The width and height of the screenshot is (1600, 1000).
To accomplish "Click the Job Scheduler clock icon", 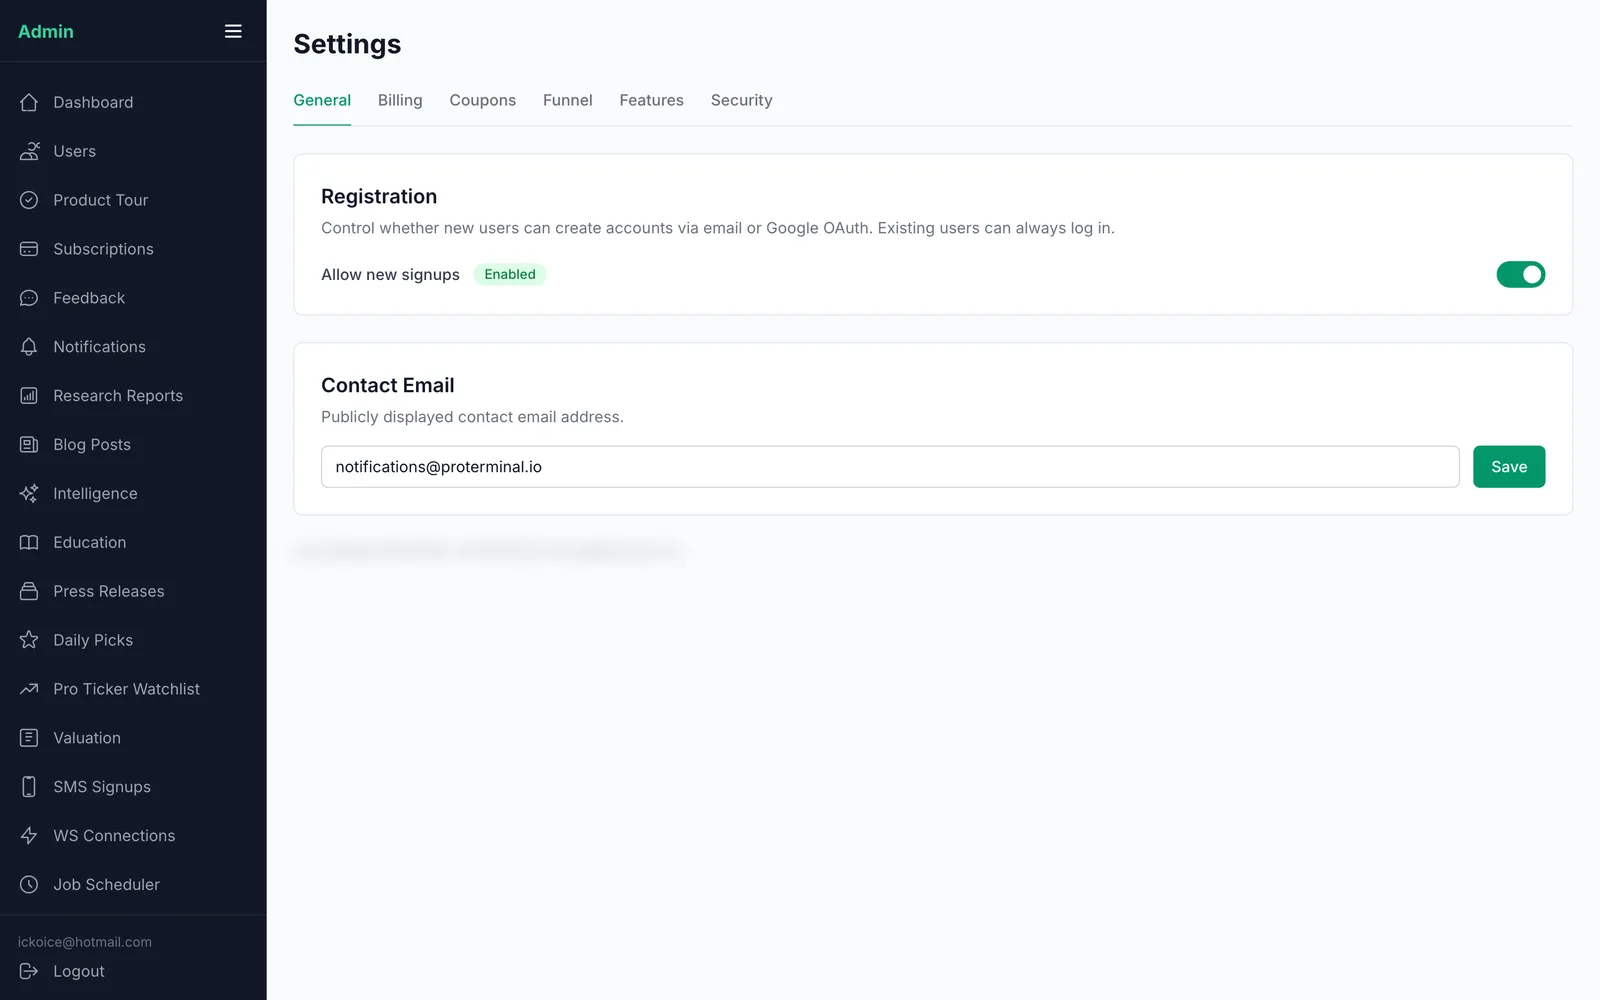I will tap(29, 885).
